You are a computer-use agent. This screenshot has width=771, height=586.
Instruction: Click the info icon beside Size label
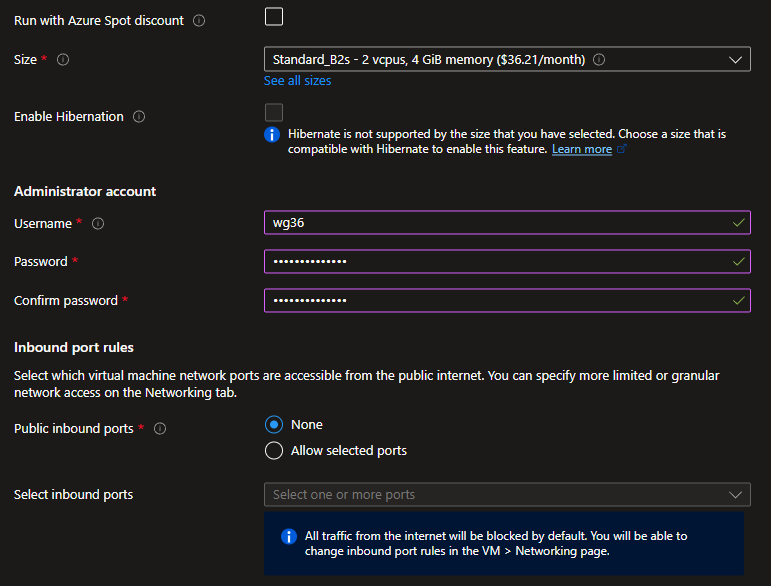(63, 60)
